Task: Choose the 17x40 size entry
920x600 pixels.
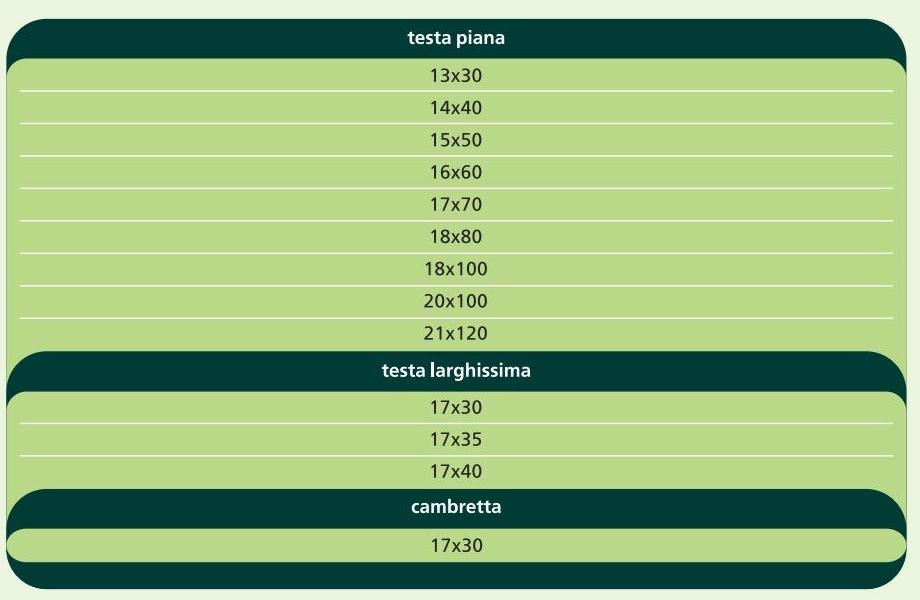Action: (456, 471)
